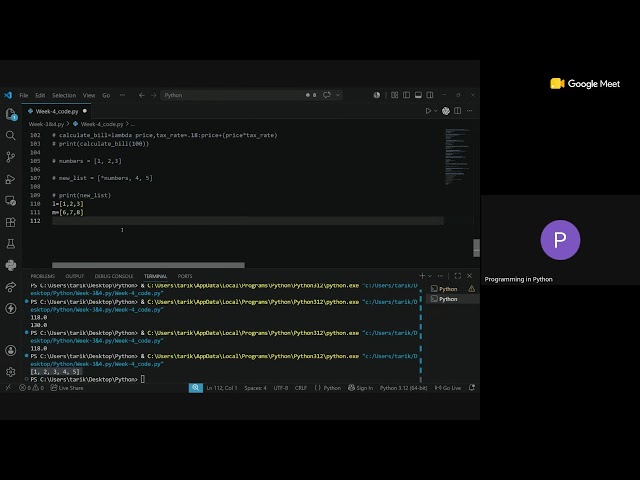Select the second Python terminal entry
Viewport: 640px width, 480px height.
(x=453, y=299)
